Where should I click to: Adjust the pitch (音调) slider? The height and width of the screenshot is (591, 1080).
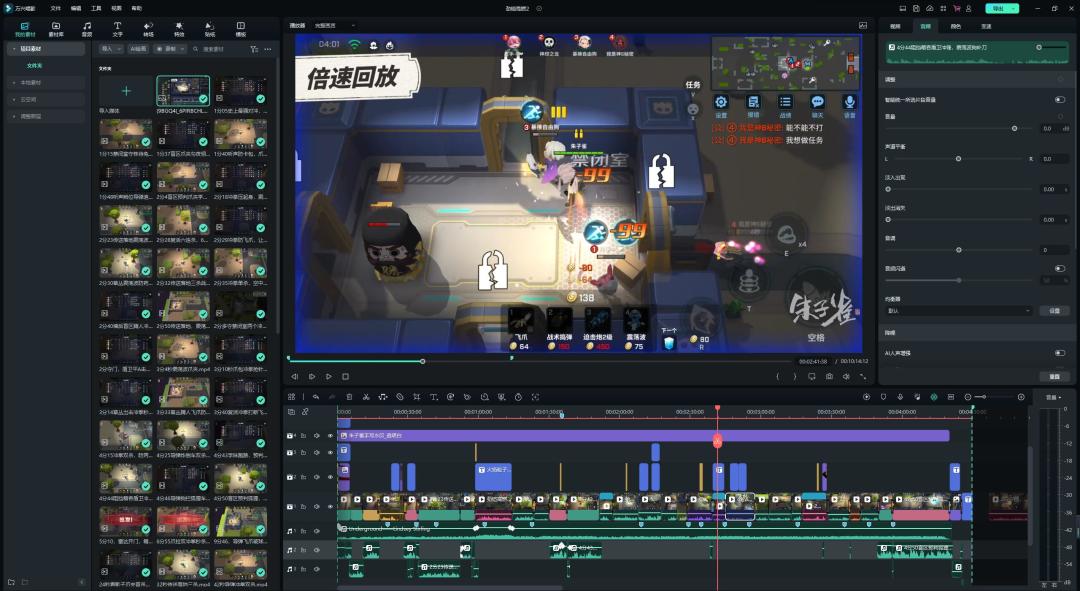click(x=958, y=250)
